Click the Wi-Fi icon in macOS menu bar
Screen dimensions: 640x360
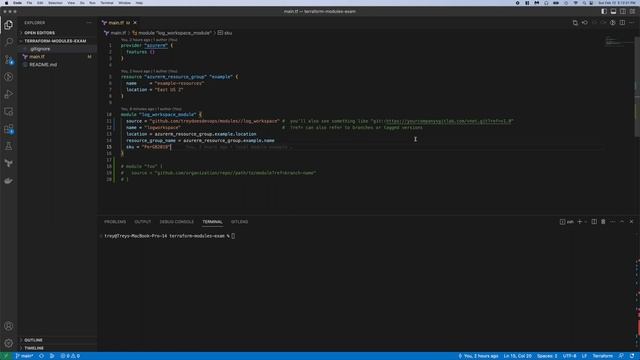point(576,3)
